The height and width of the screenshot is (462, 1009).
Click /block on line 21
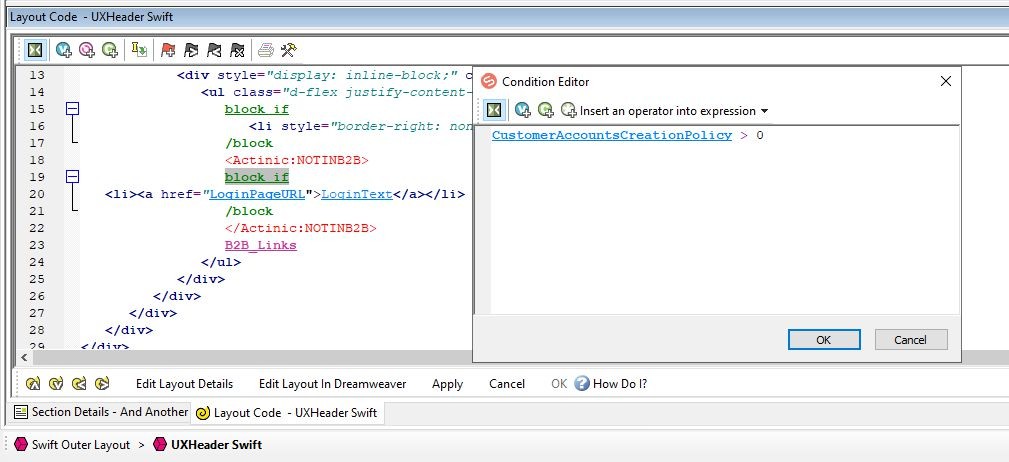coord(249,211)
